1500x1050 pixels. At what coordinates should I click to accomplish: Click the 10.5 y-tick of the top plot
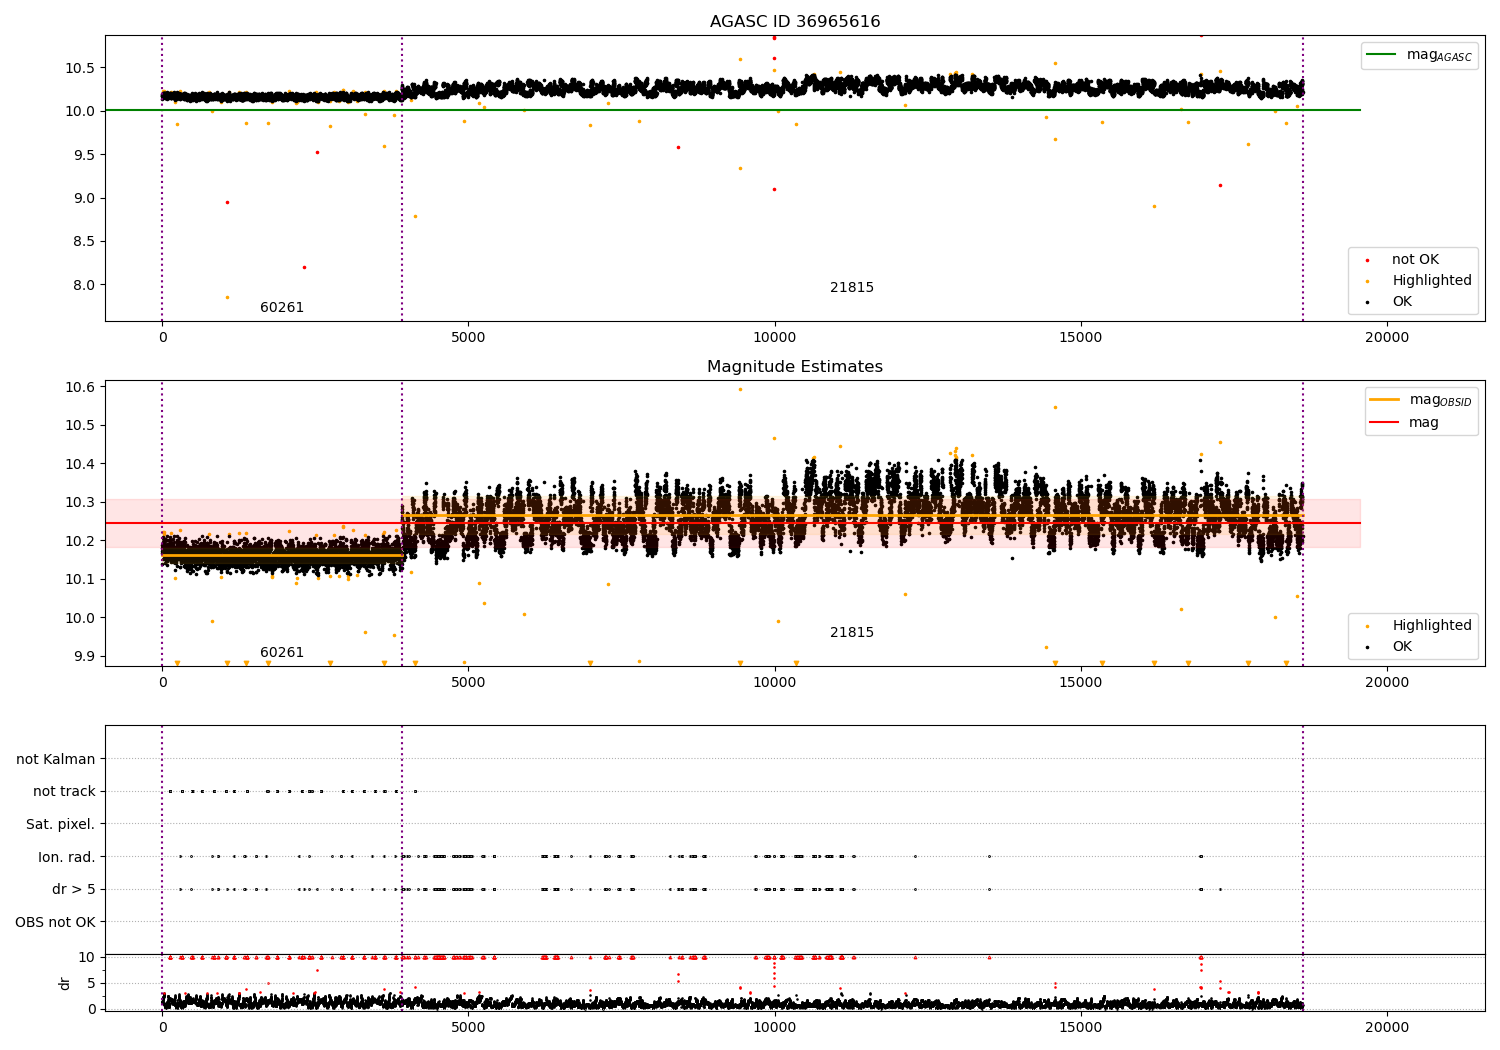point(80,68)
